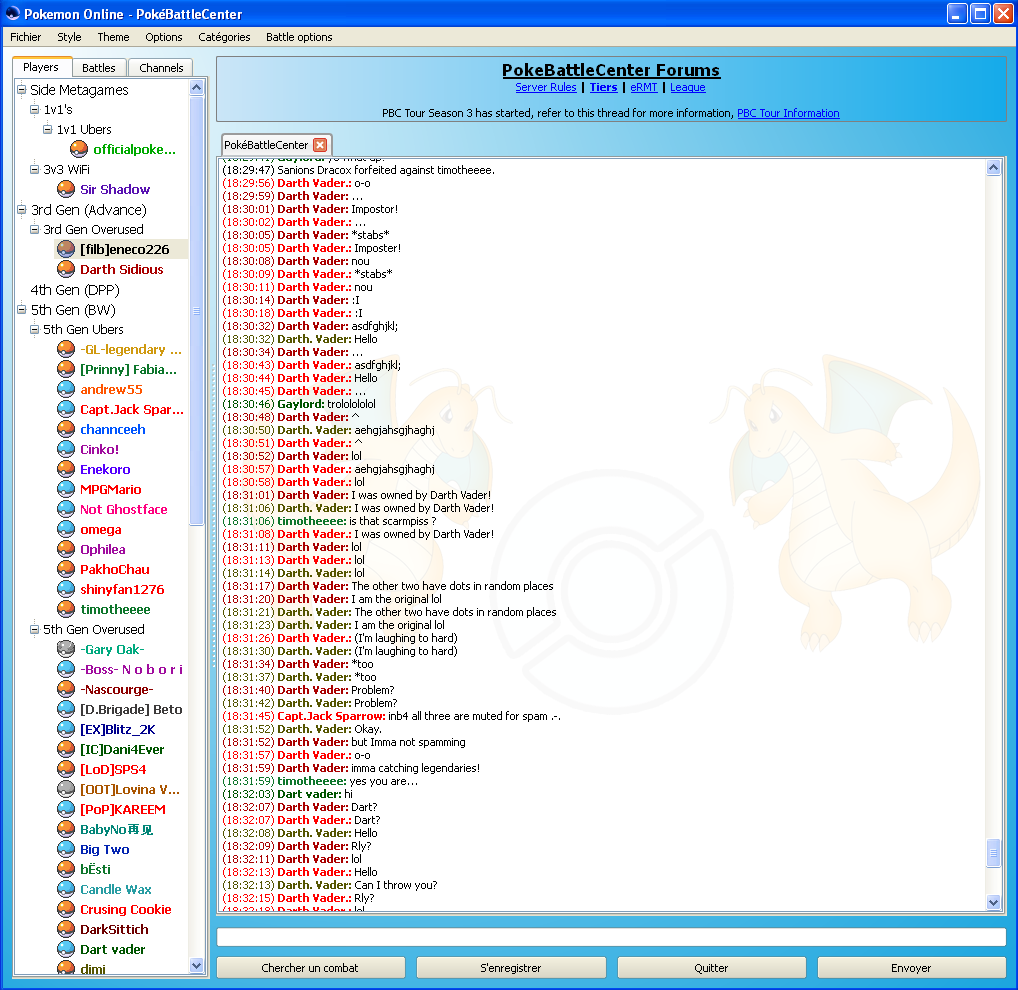Open the eRMT link
Screen dimensions: 1018x990
[x=644, y=87]
